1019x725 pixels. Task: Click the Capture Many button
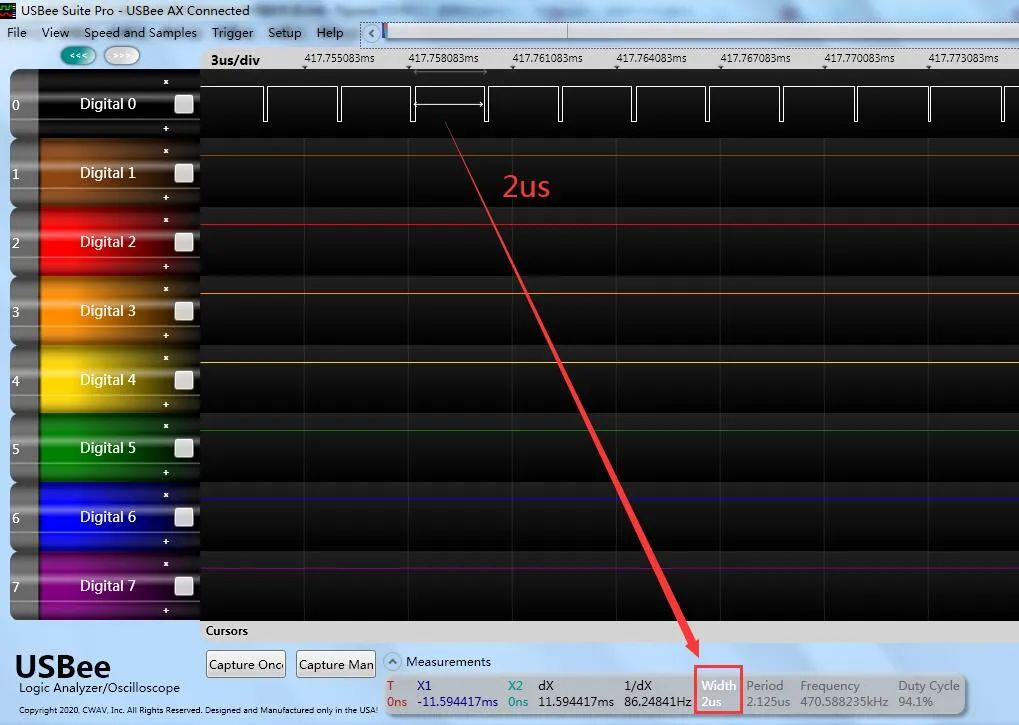(x=336, y=664)
